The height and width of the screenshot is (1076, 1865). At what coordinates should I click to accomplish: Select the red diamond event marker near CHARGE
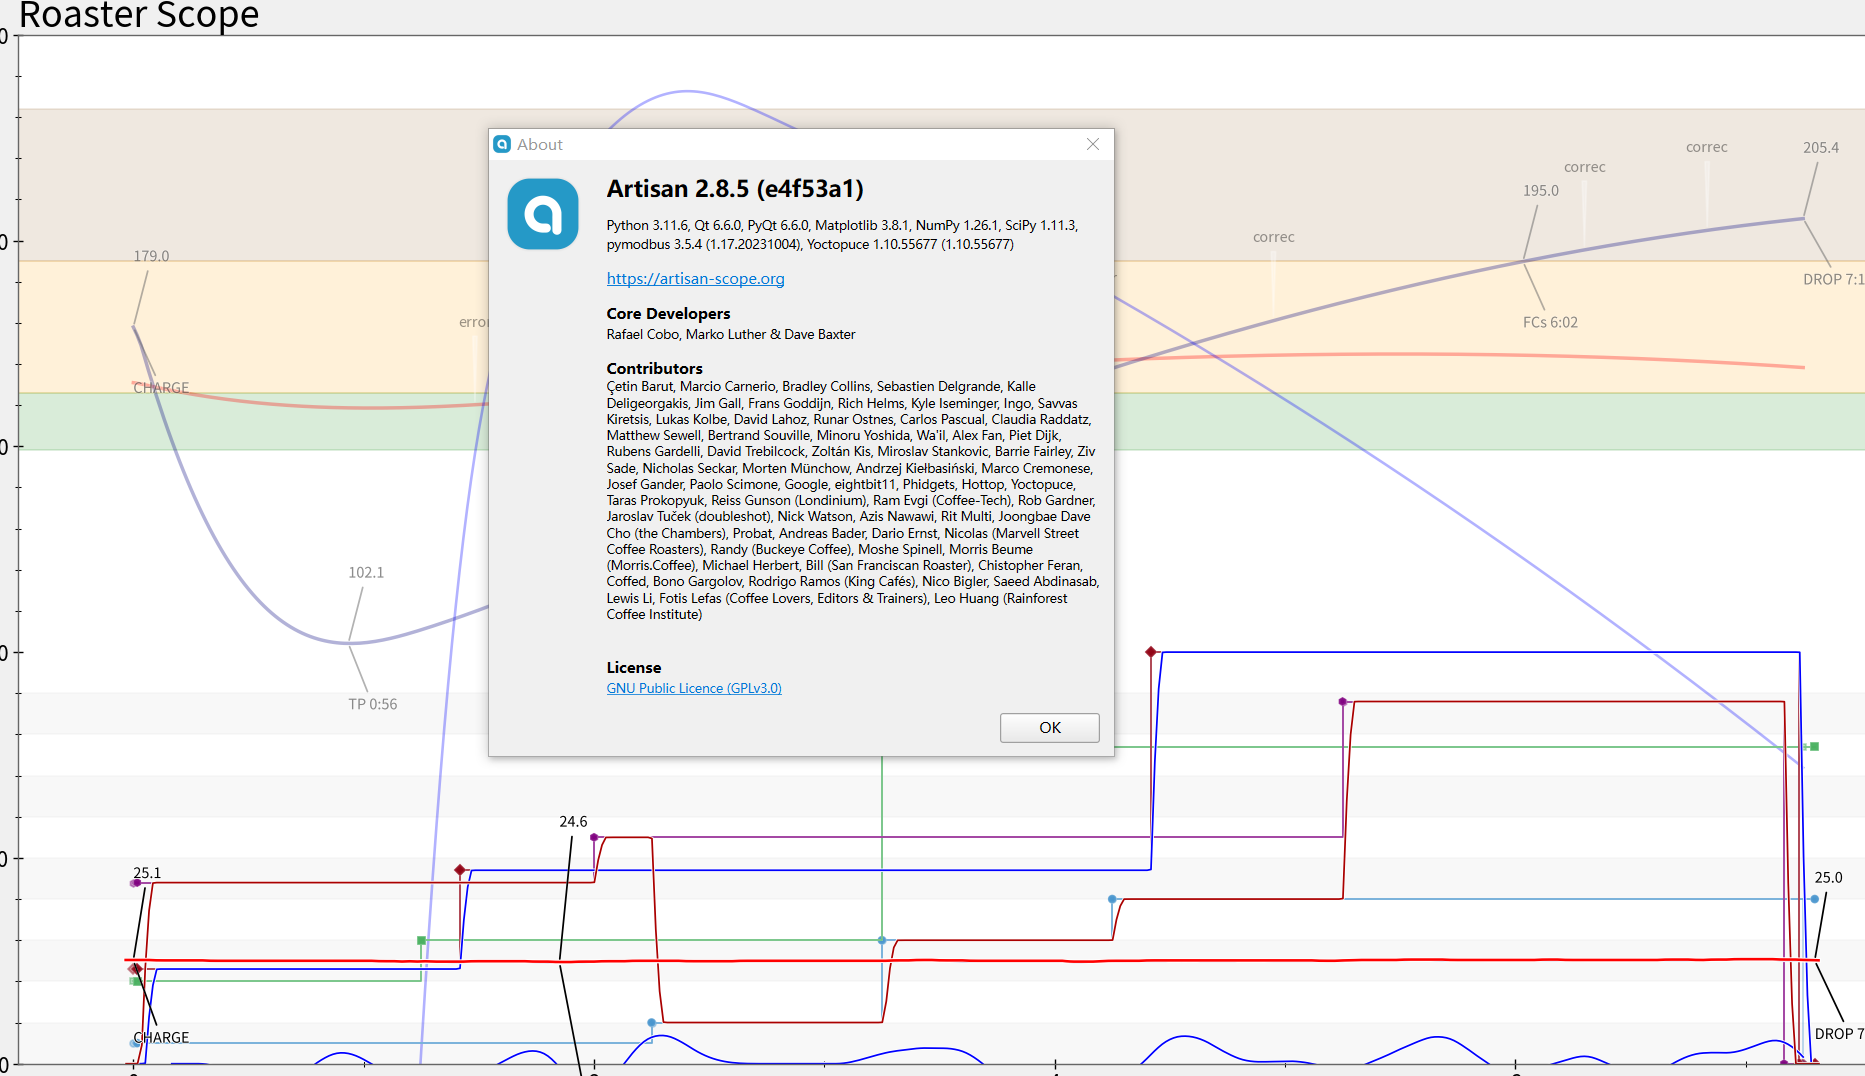pyautogui.click(x=135, y=967)
